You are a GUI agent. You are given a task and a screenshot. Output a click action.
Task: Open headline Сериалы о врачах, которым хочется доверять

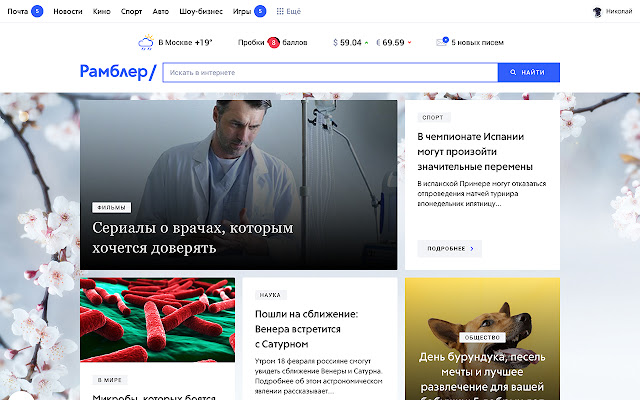(x=193, y=238)
